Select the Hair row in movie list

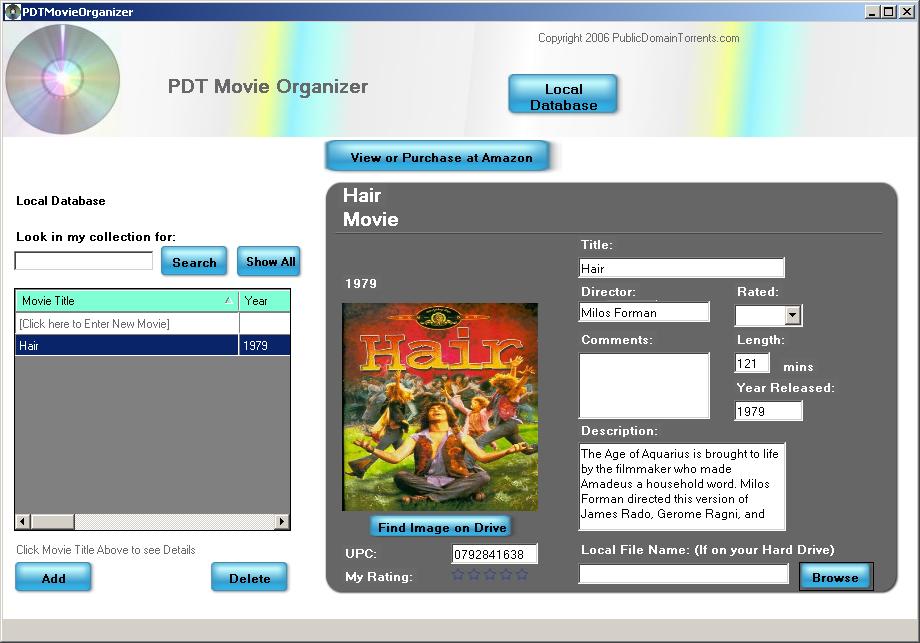click(x=127, y=346)
